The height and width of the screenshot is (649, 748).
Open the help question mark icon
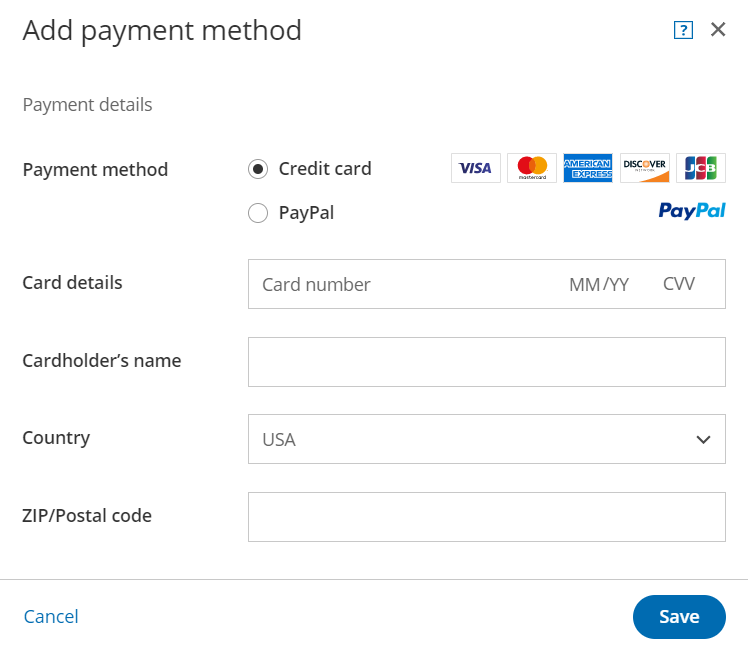[683, 30]
